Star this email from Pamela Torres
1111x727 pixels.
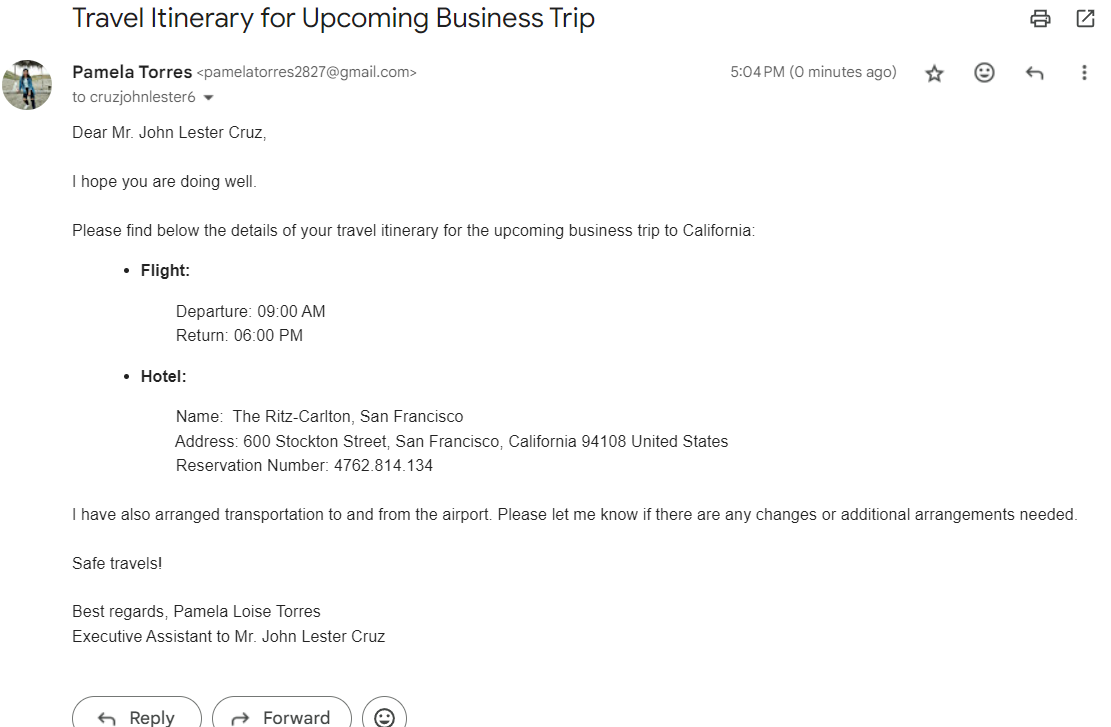[934, 73]
